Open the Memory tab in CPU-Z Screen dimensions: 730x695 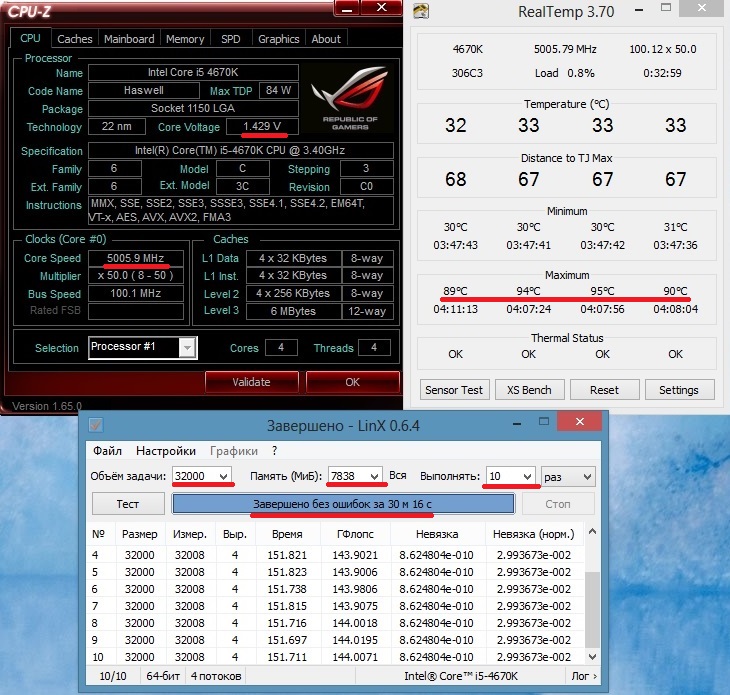point(185,39)
